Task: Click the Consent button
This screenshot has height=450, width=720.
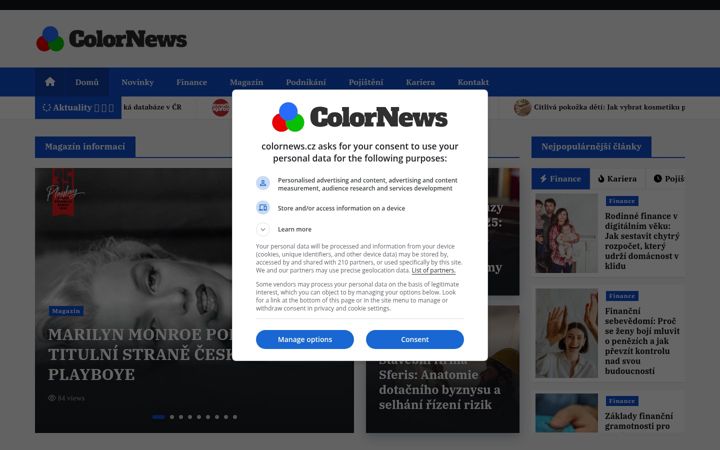Action: [x=415, y=339]
